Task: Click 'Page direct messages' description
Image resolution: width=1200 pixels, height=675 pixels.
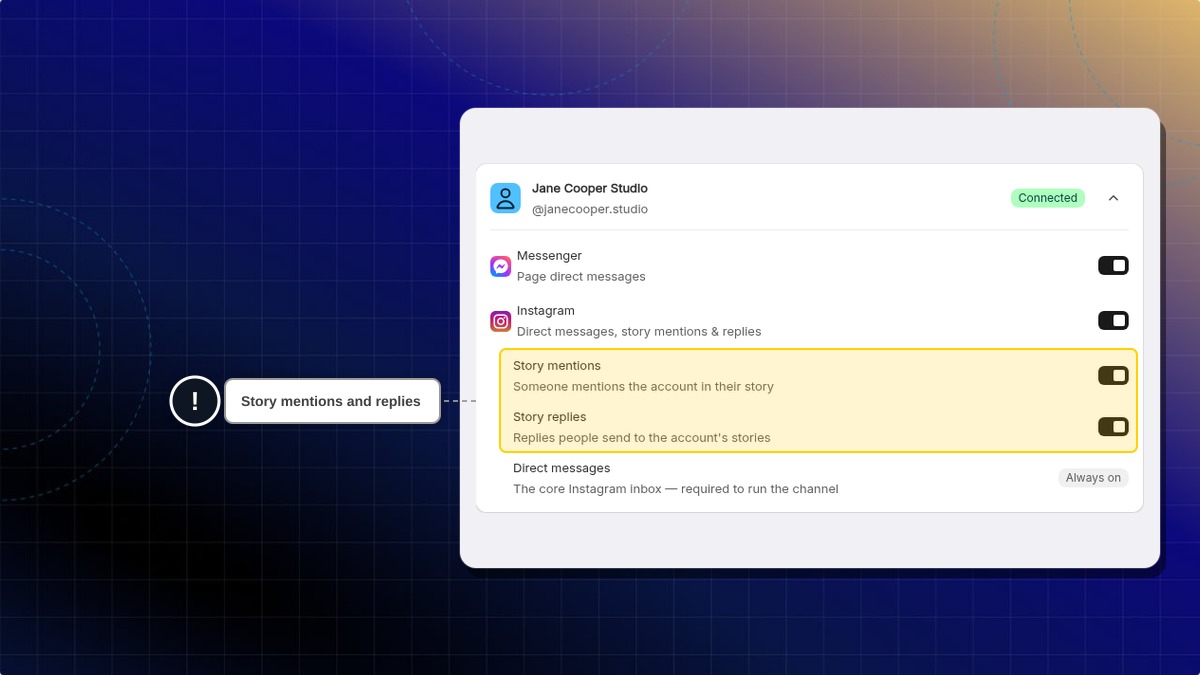Action: [x=581, y=276]
